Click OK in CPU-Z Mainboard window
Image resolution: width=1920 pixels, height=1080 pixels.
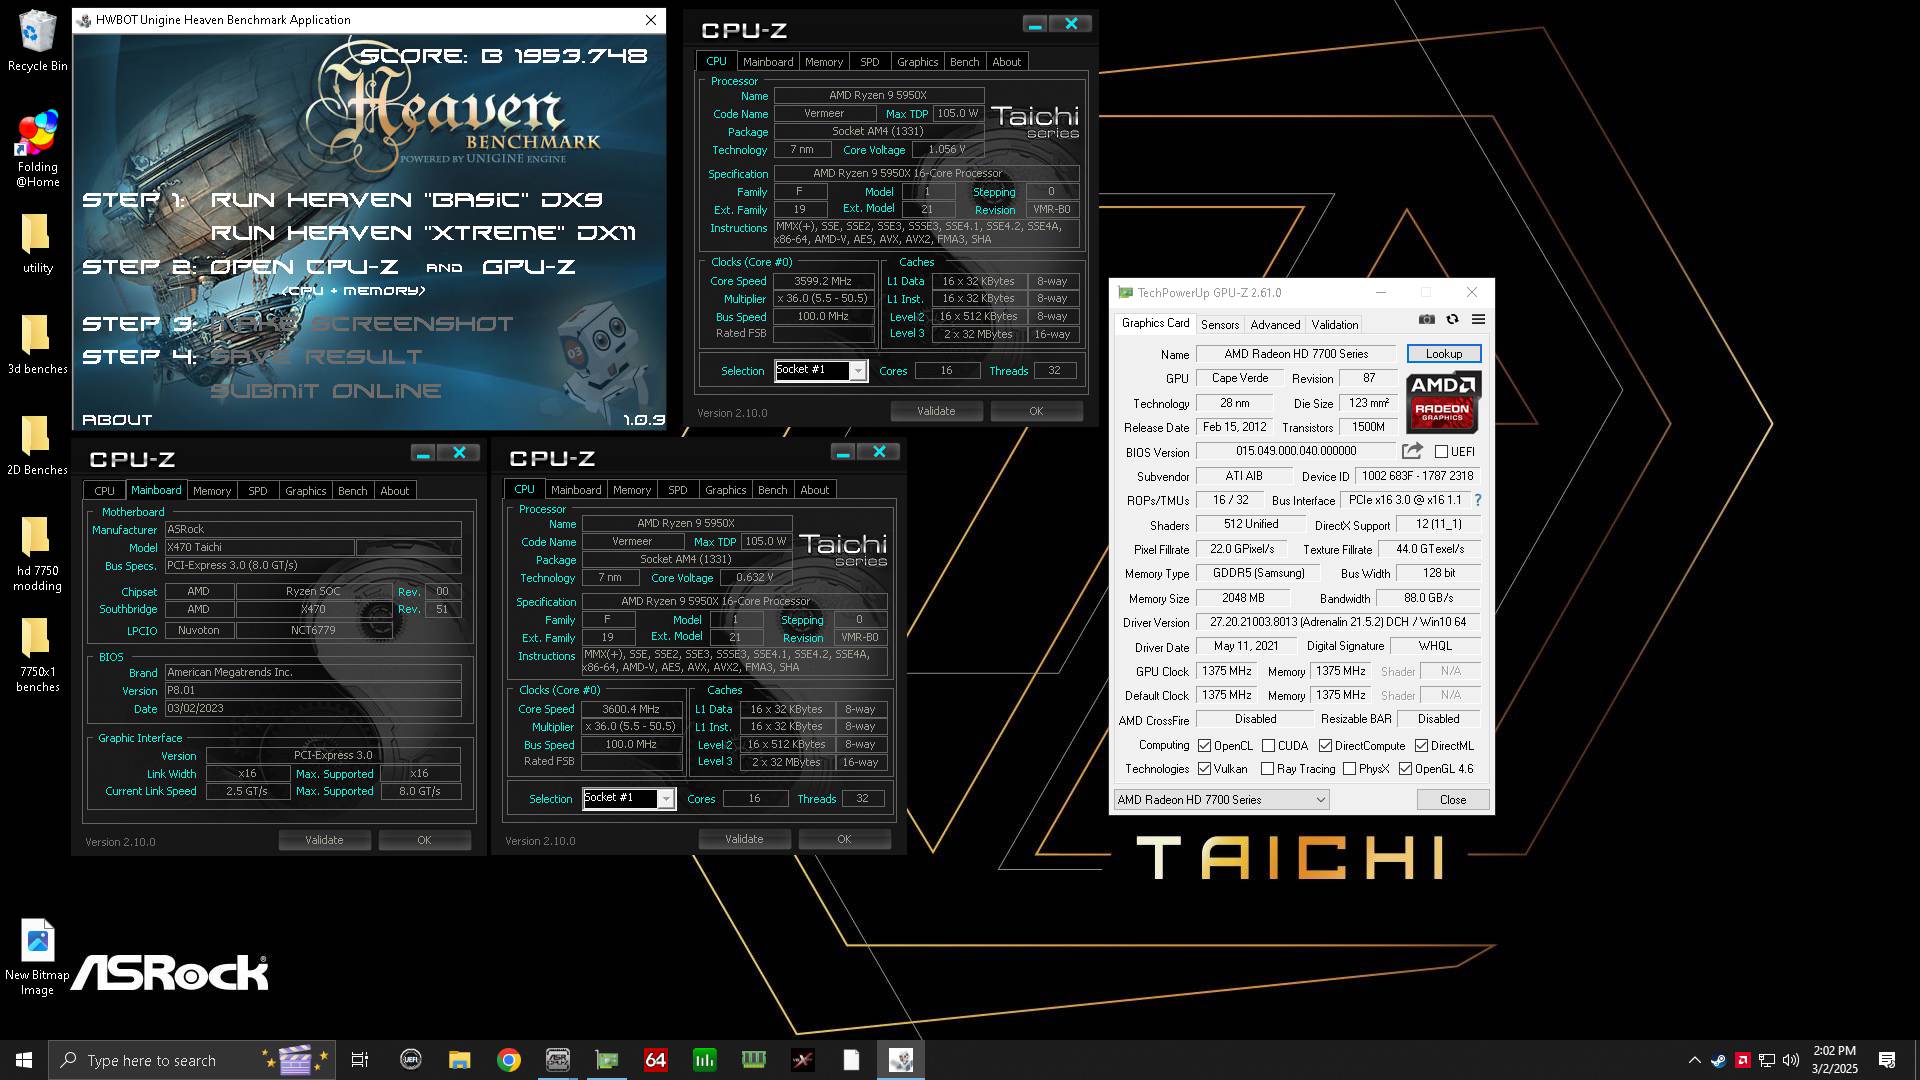(424, 840)
